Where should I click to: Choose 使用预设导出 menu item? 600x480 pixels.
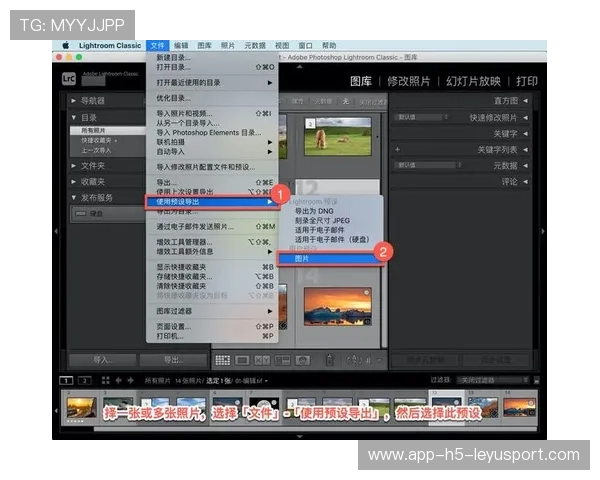coord(212,202)
